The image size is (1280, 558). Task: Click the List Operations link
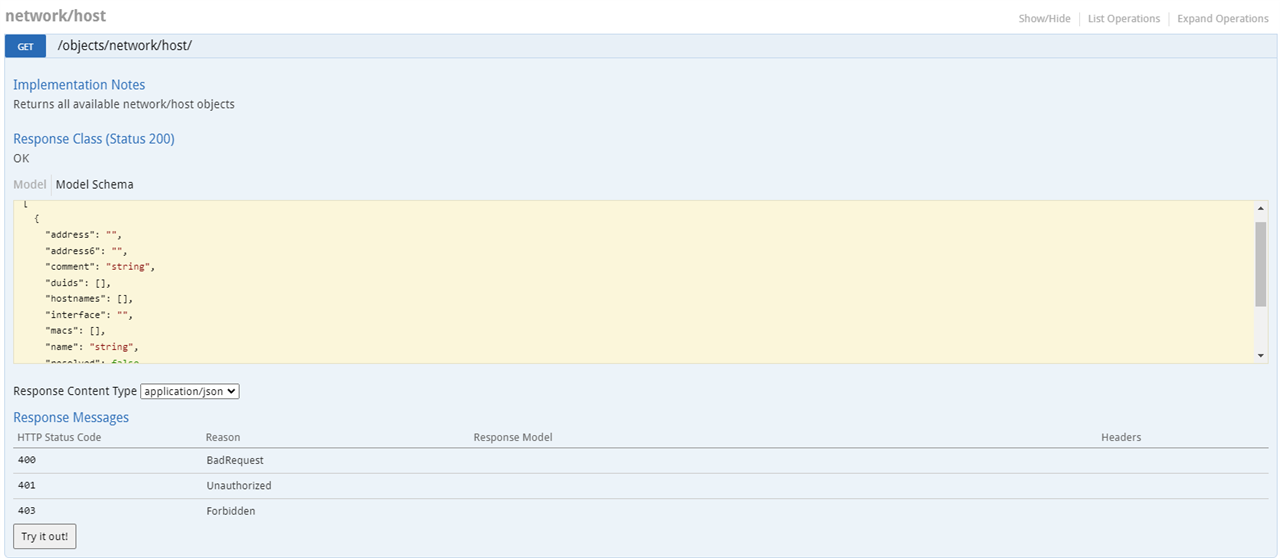(x=1123, y=19)
